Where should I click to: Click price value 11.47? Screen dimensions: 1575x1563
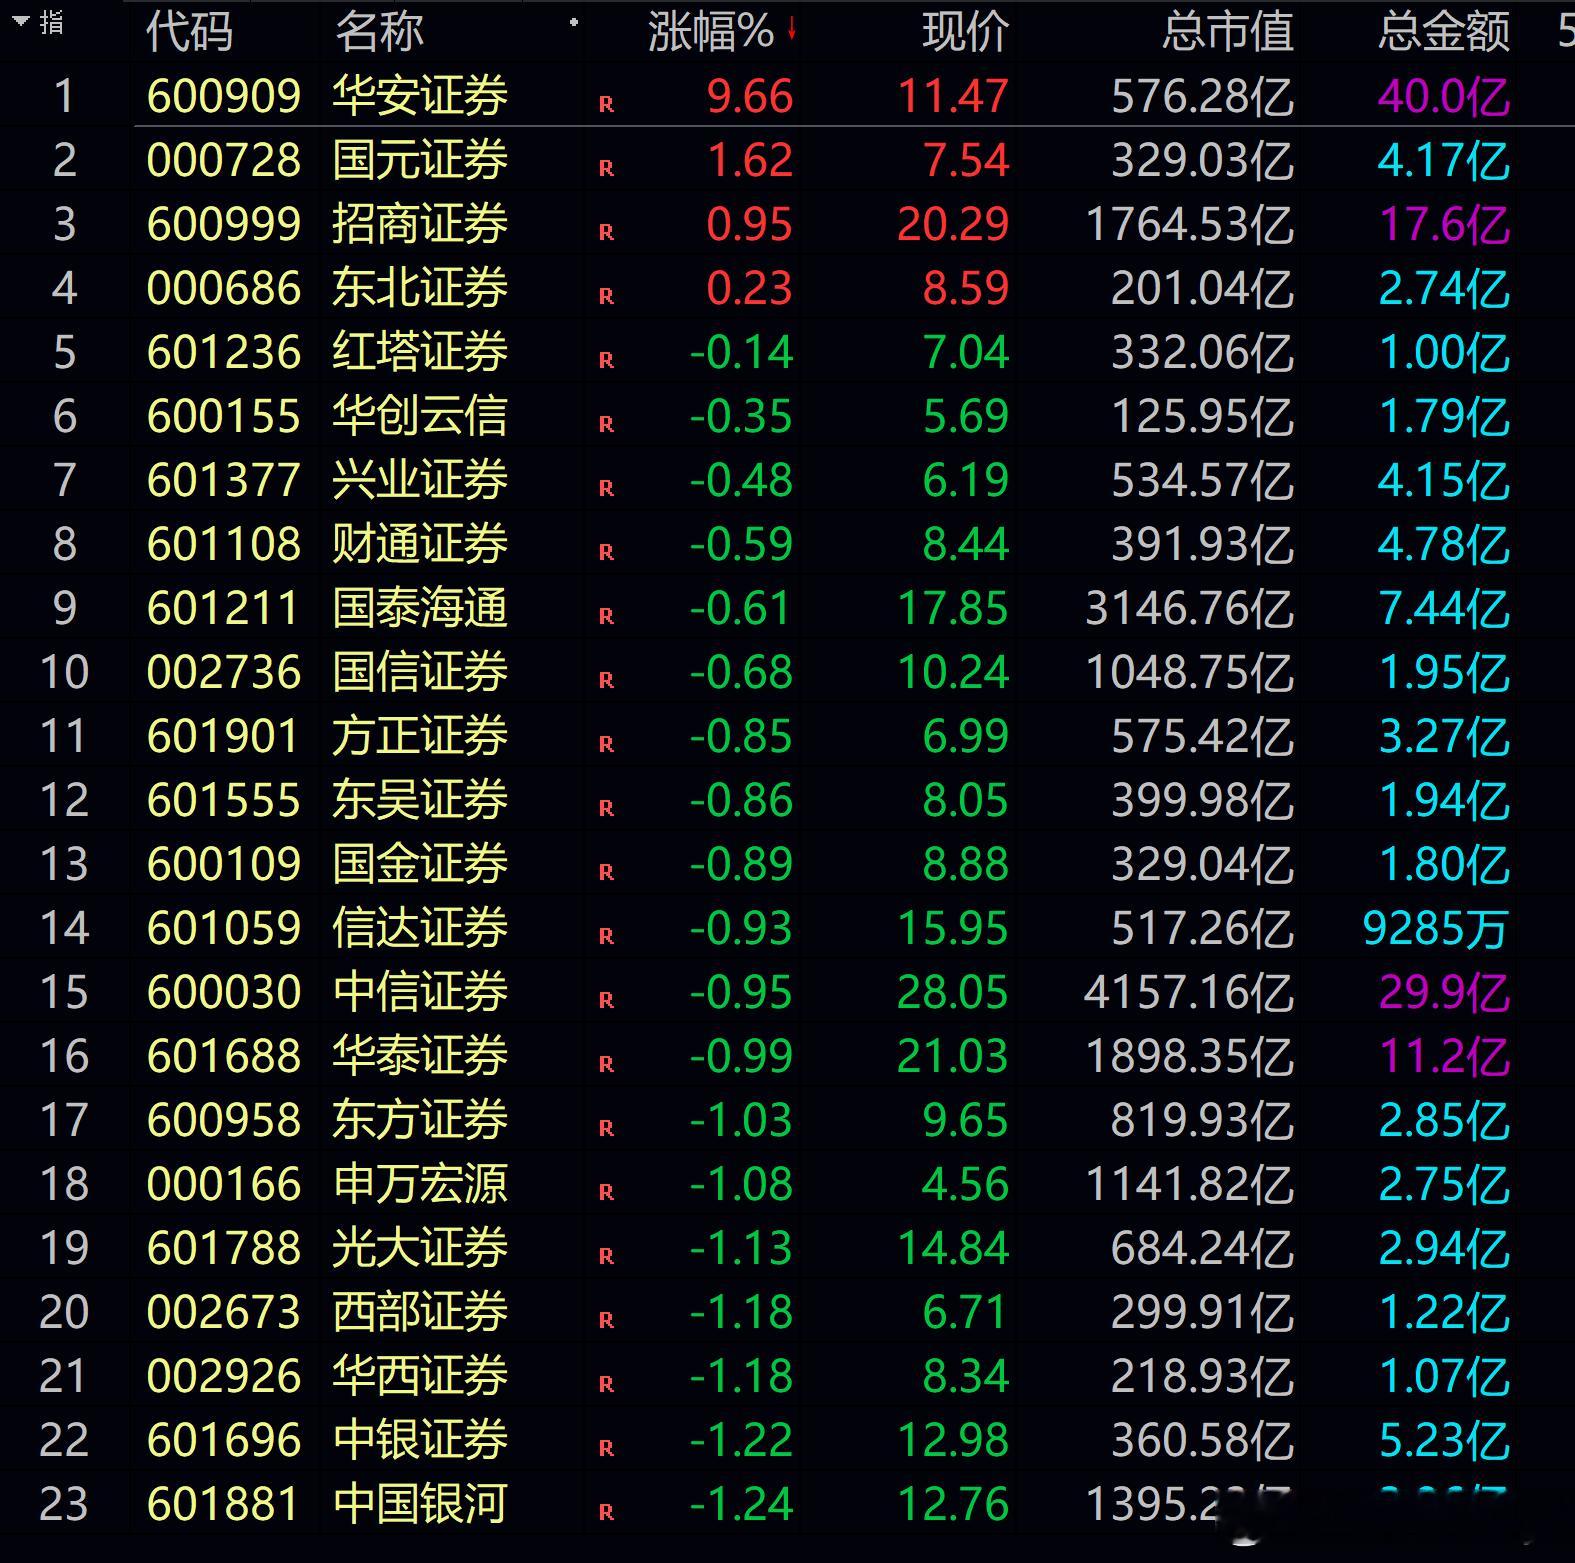(953, 96)
